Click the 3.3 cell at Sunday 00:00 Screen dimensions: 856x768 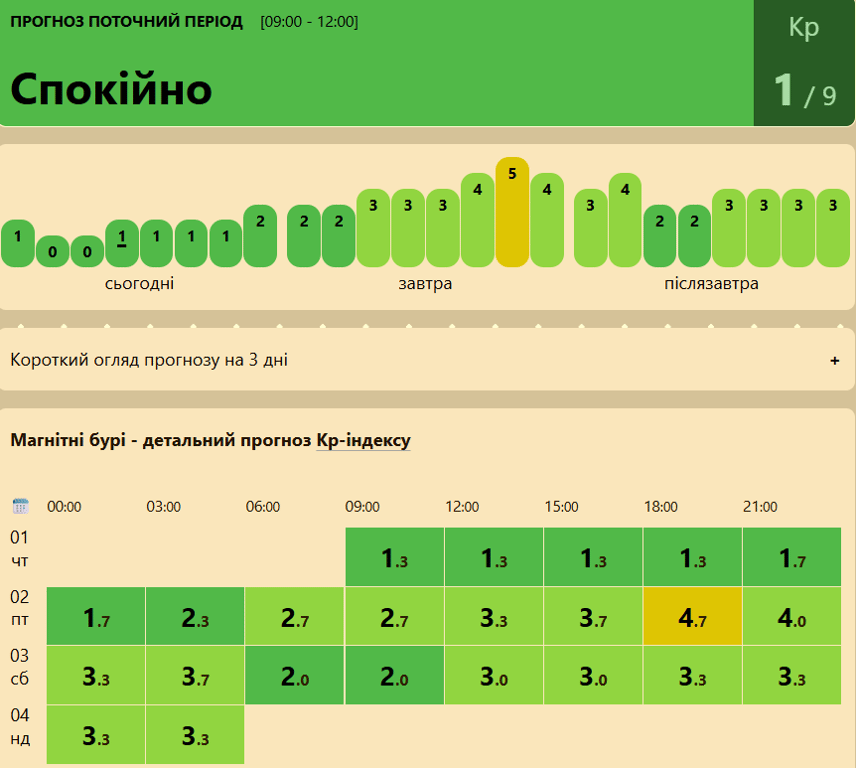pos(96,735)
